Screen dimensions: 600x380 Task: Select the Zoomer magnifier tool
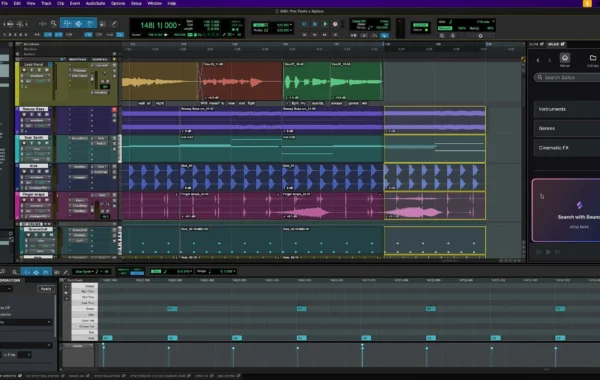pyautogui.click(x=54, y=24)
